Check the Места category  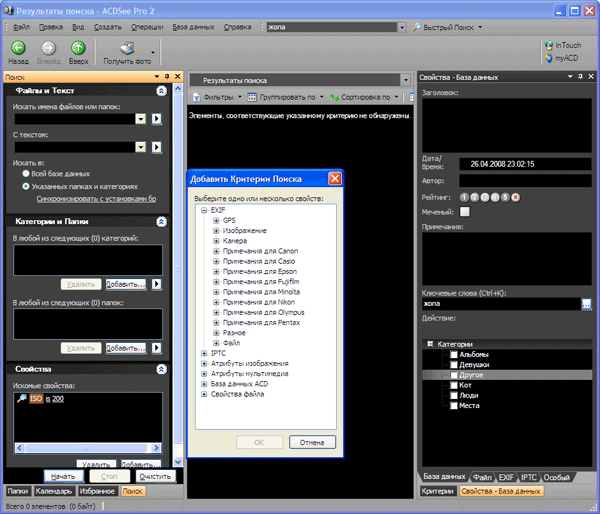point(454,406)
